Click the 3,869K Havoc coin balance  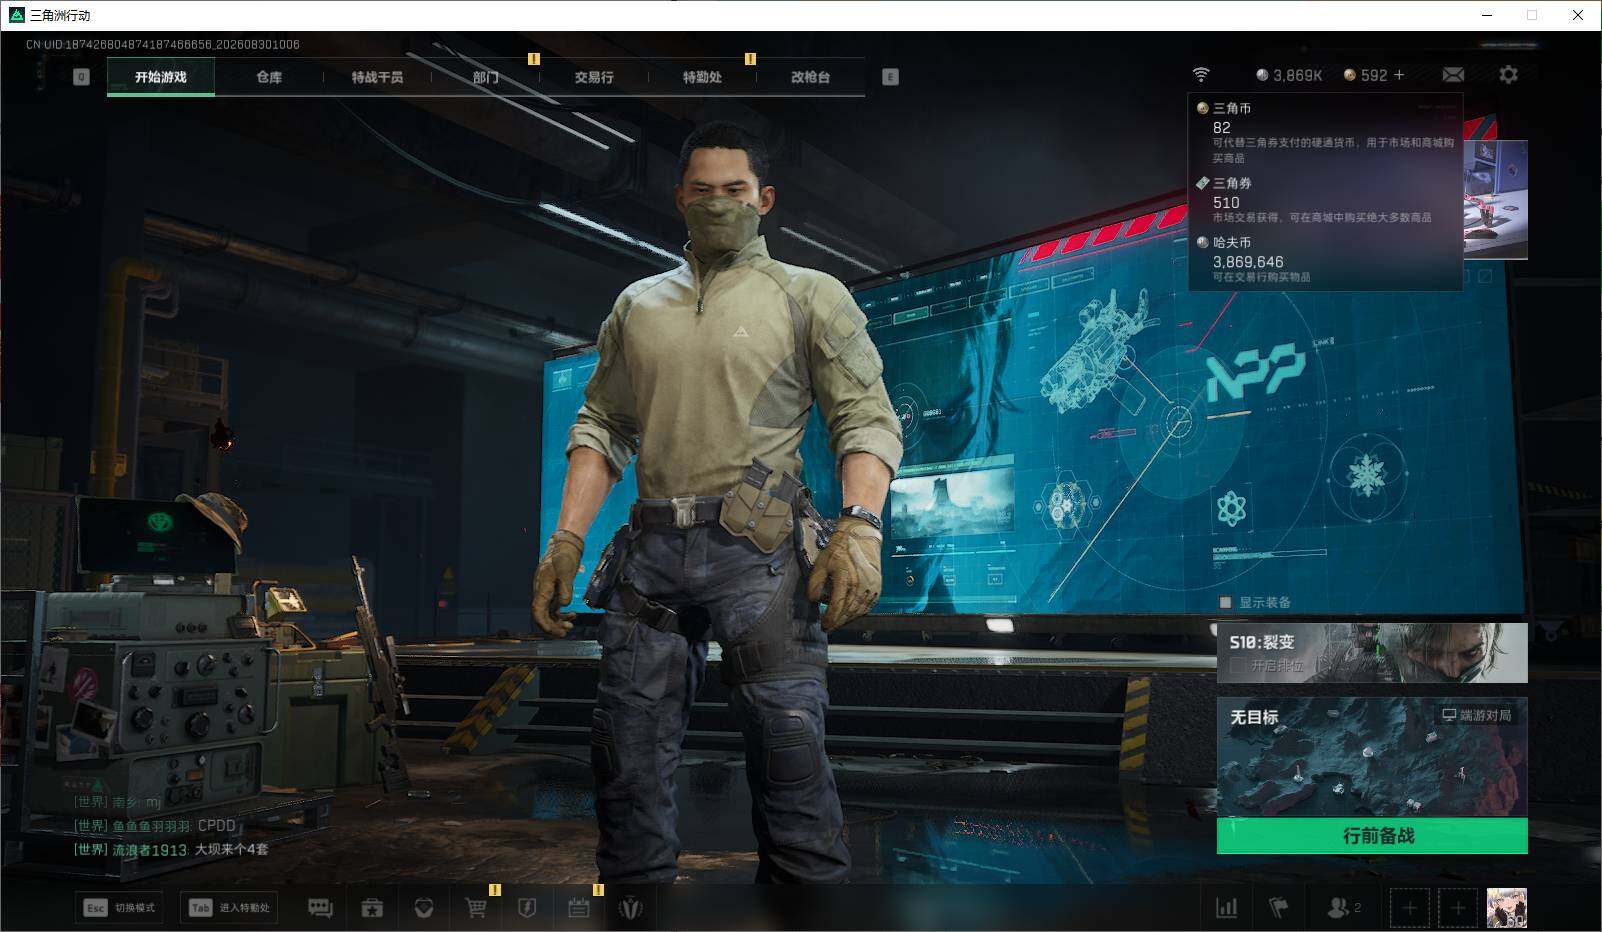(x=1289, y=75)
